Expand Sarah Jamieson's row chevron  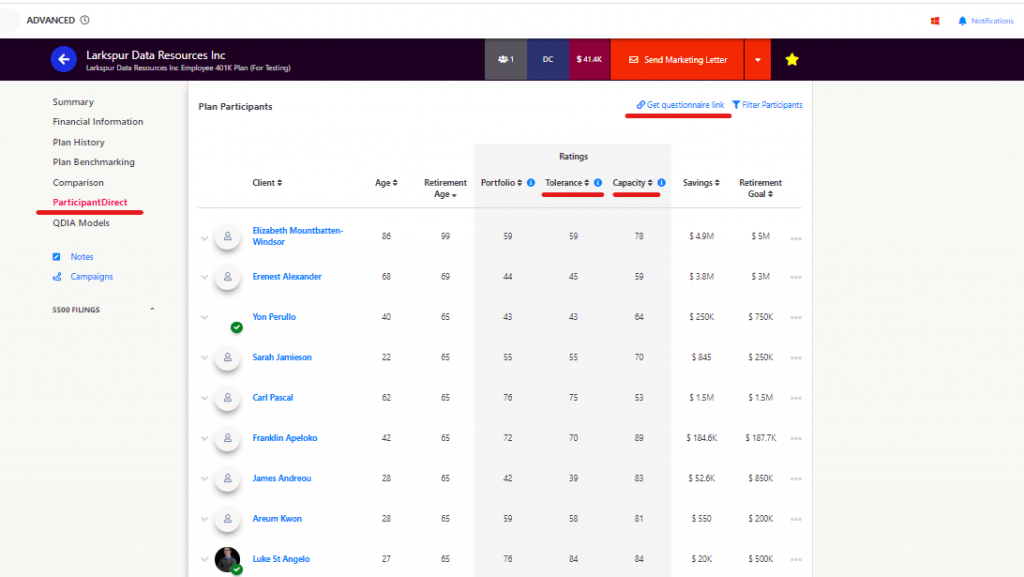click(x=205, y=358)
